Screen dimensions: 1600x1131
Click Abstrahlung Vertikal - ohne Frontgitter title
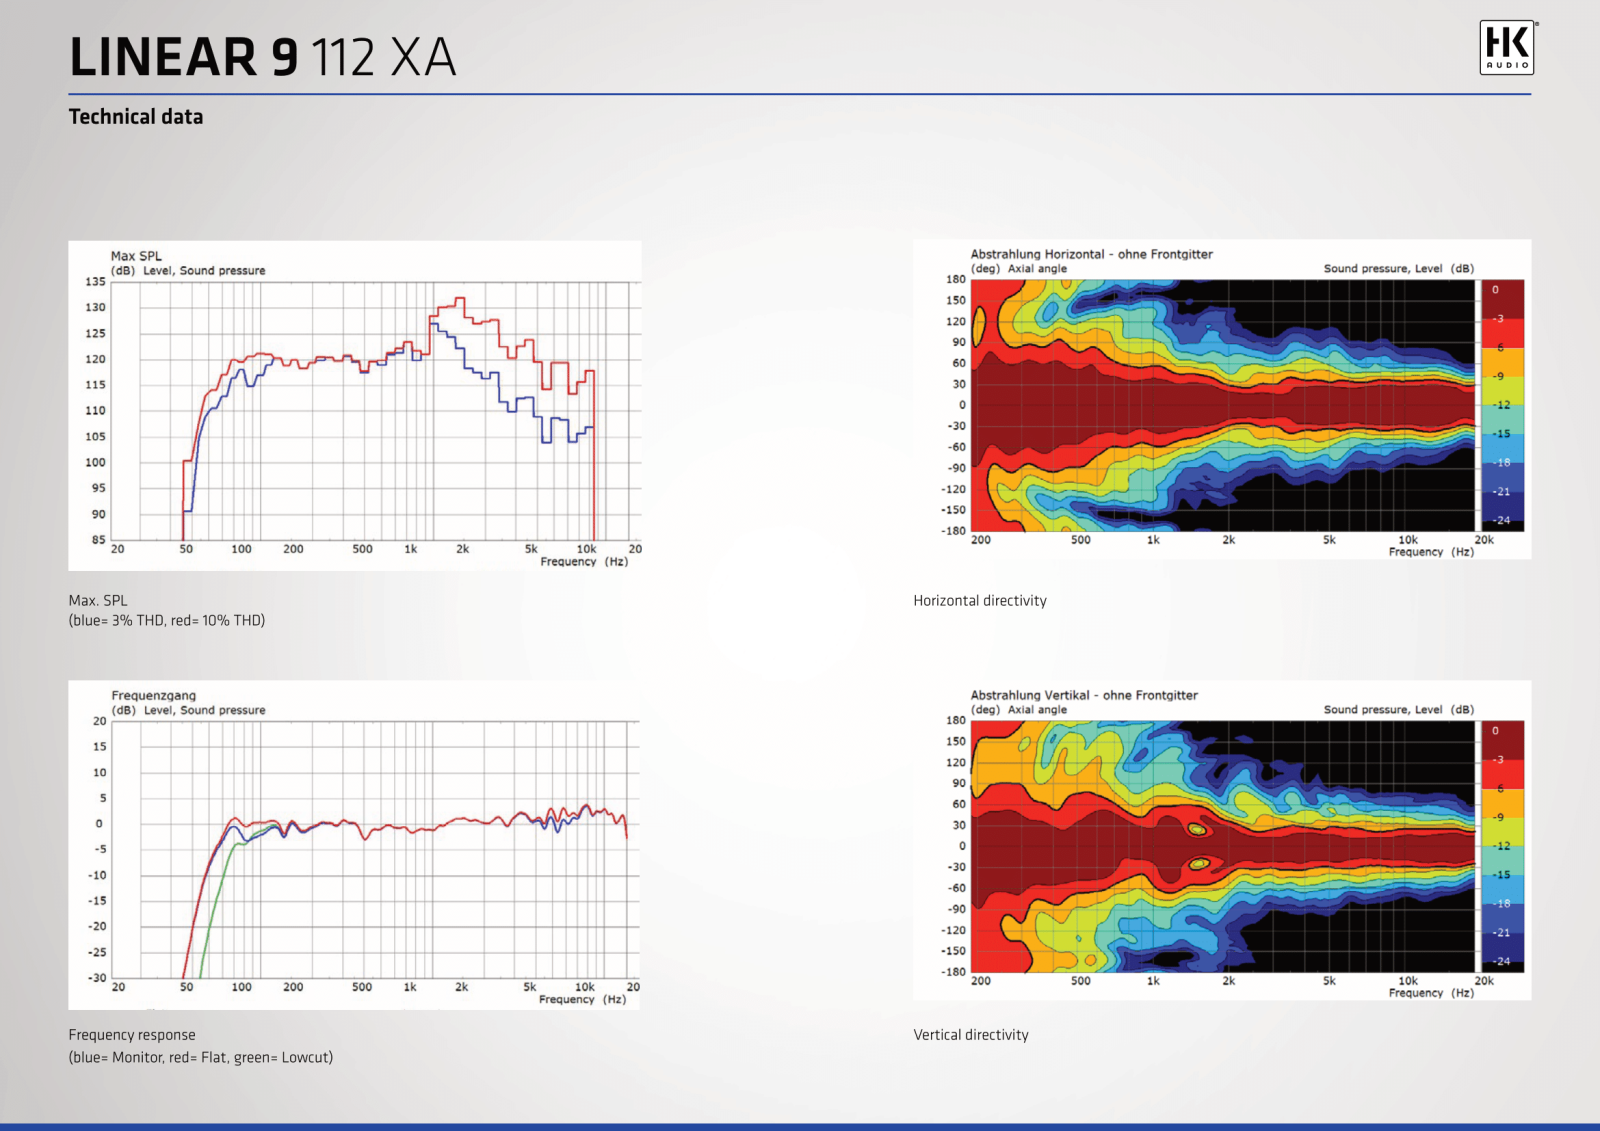(1084, 695)
